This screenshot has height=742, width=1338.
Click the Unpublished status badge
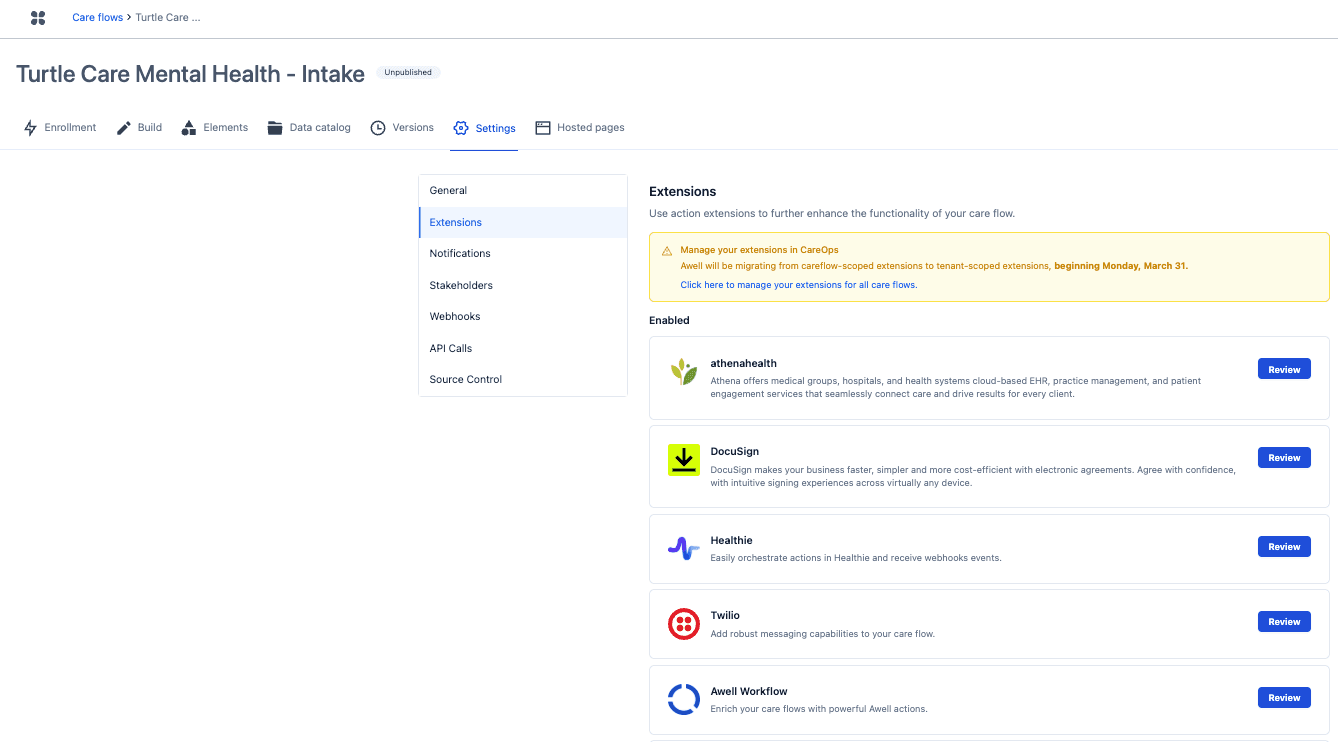(x=408, y=72)
